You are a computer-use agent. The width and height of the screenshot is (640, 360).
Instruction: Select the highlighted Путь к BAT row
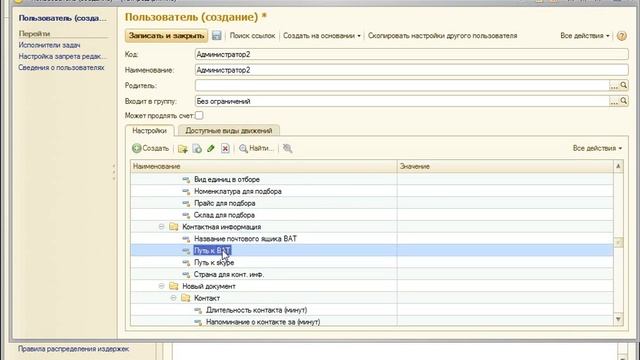click(x=372, y=250)
